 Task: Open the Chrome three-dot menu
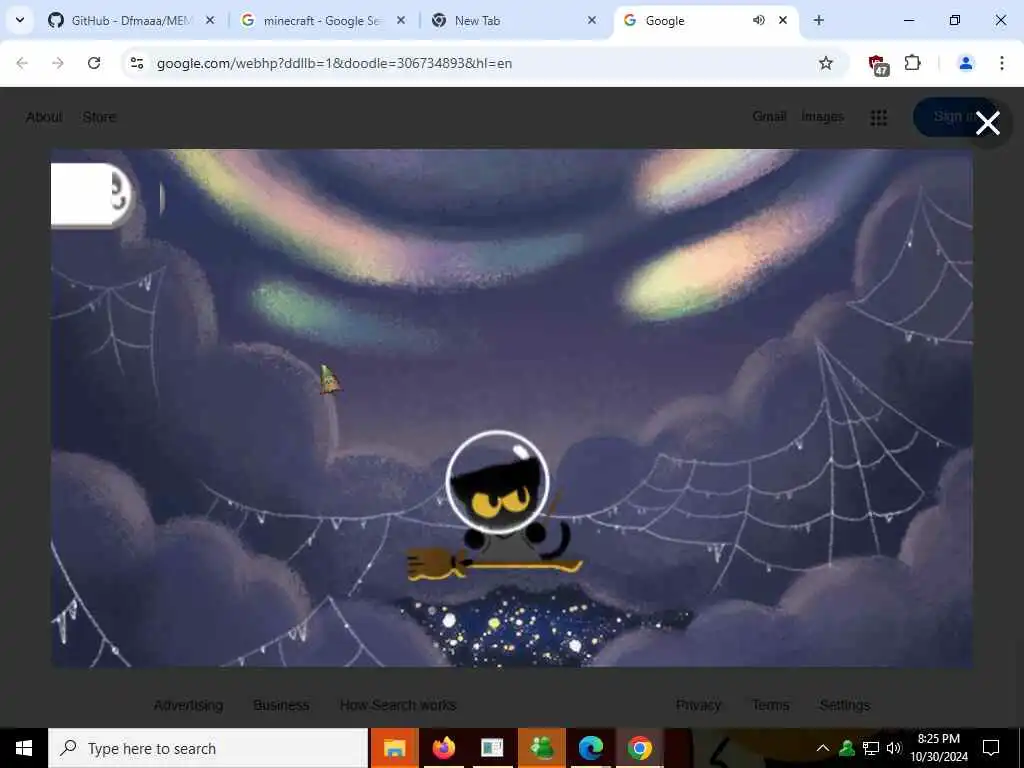coord(1002,63)
